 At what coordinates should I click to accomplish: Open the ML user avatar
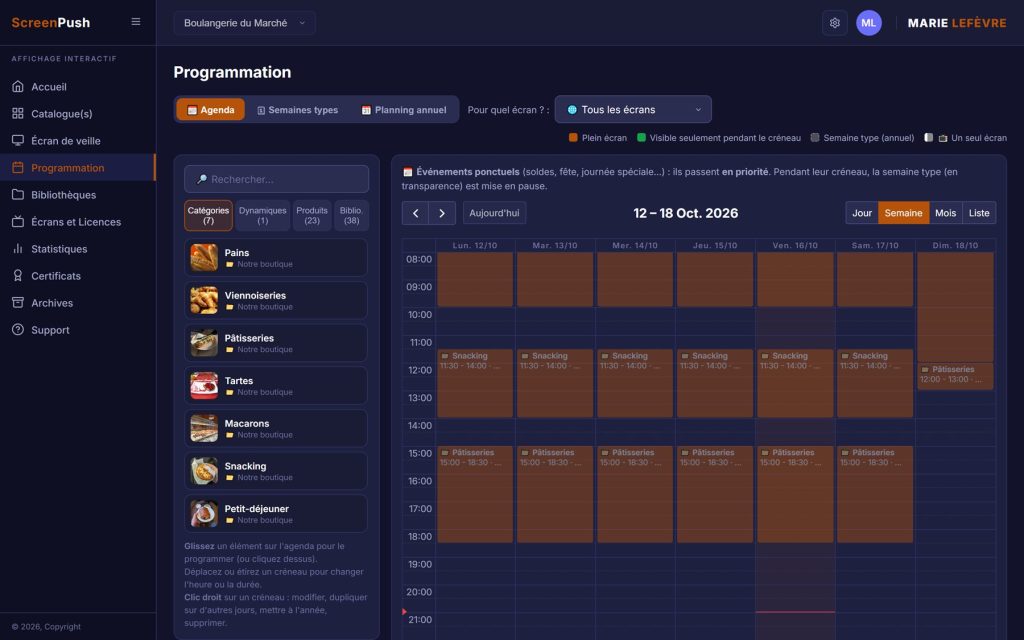tap(869, 23)
